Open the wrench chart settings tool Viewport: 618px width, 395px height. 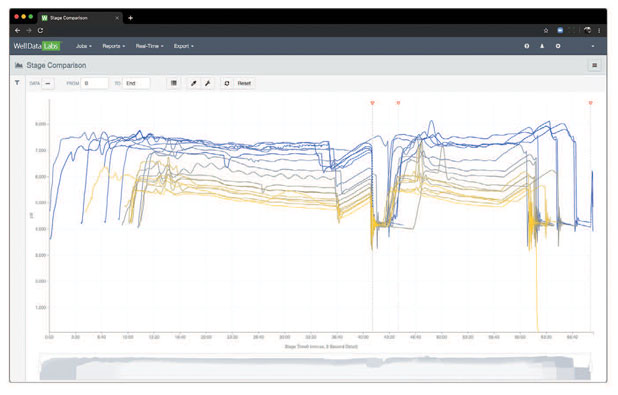(x=207, y=83)
